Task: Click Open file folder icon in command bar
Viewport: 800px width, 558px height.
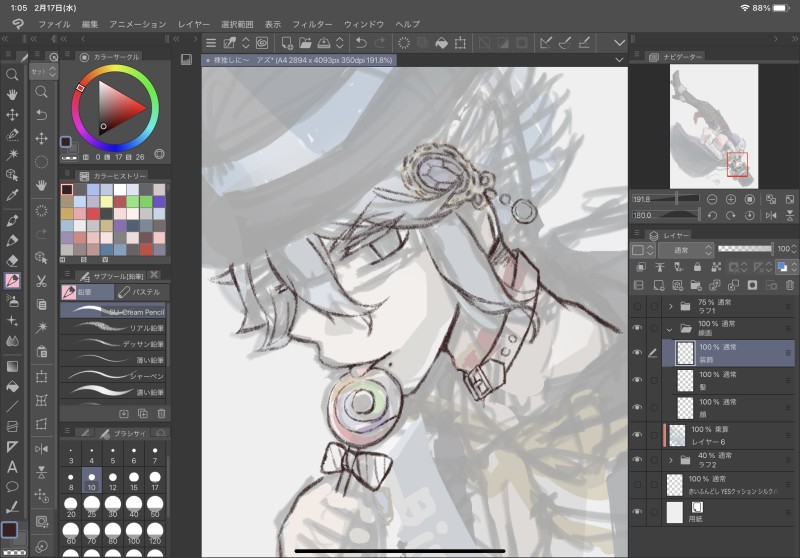Action: 305,43
